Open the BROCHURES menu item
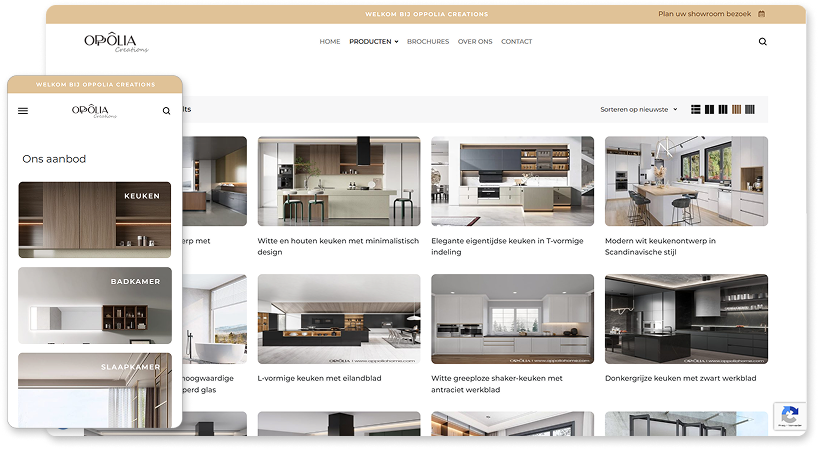 428,42
